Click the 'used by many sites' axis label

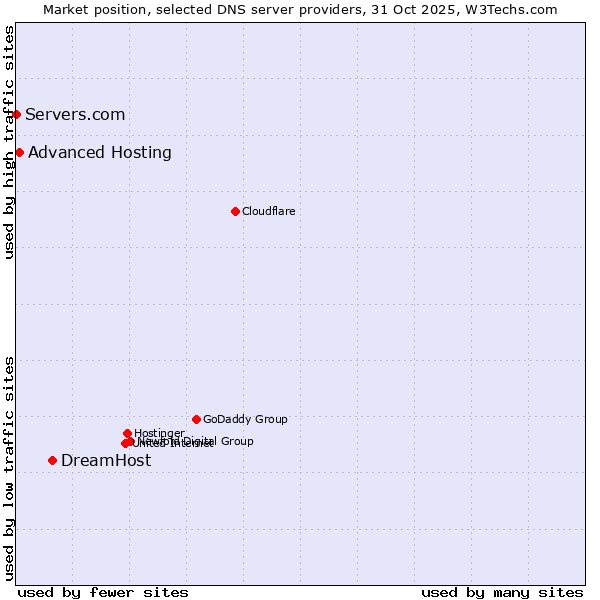pyautogui.click(x=502, y=592)
